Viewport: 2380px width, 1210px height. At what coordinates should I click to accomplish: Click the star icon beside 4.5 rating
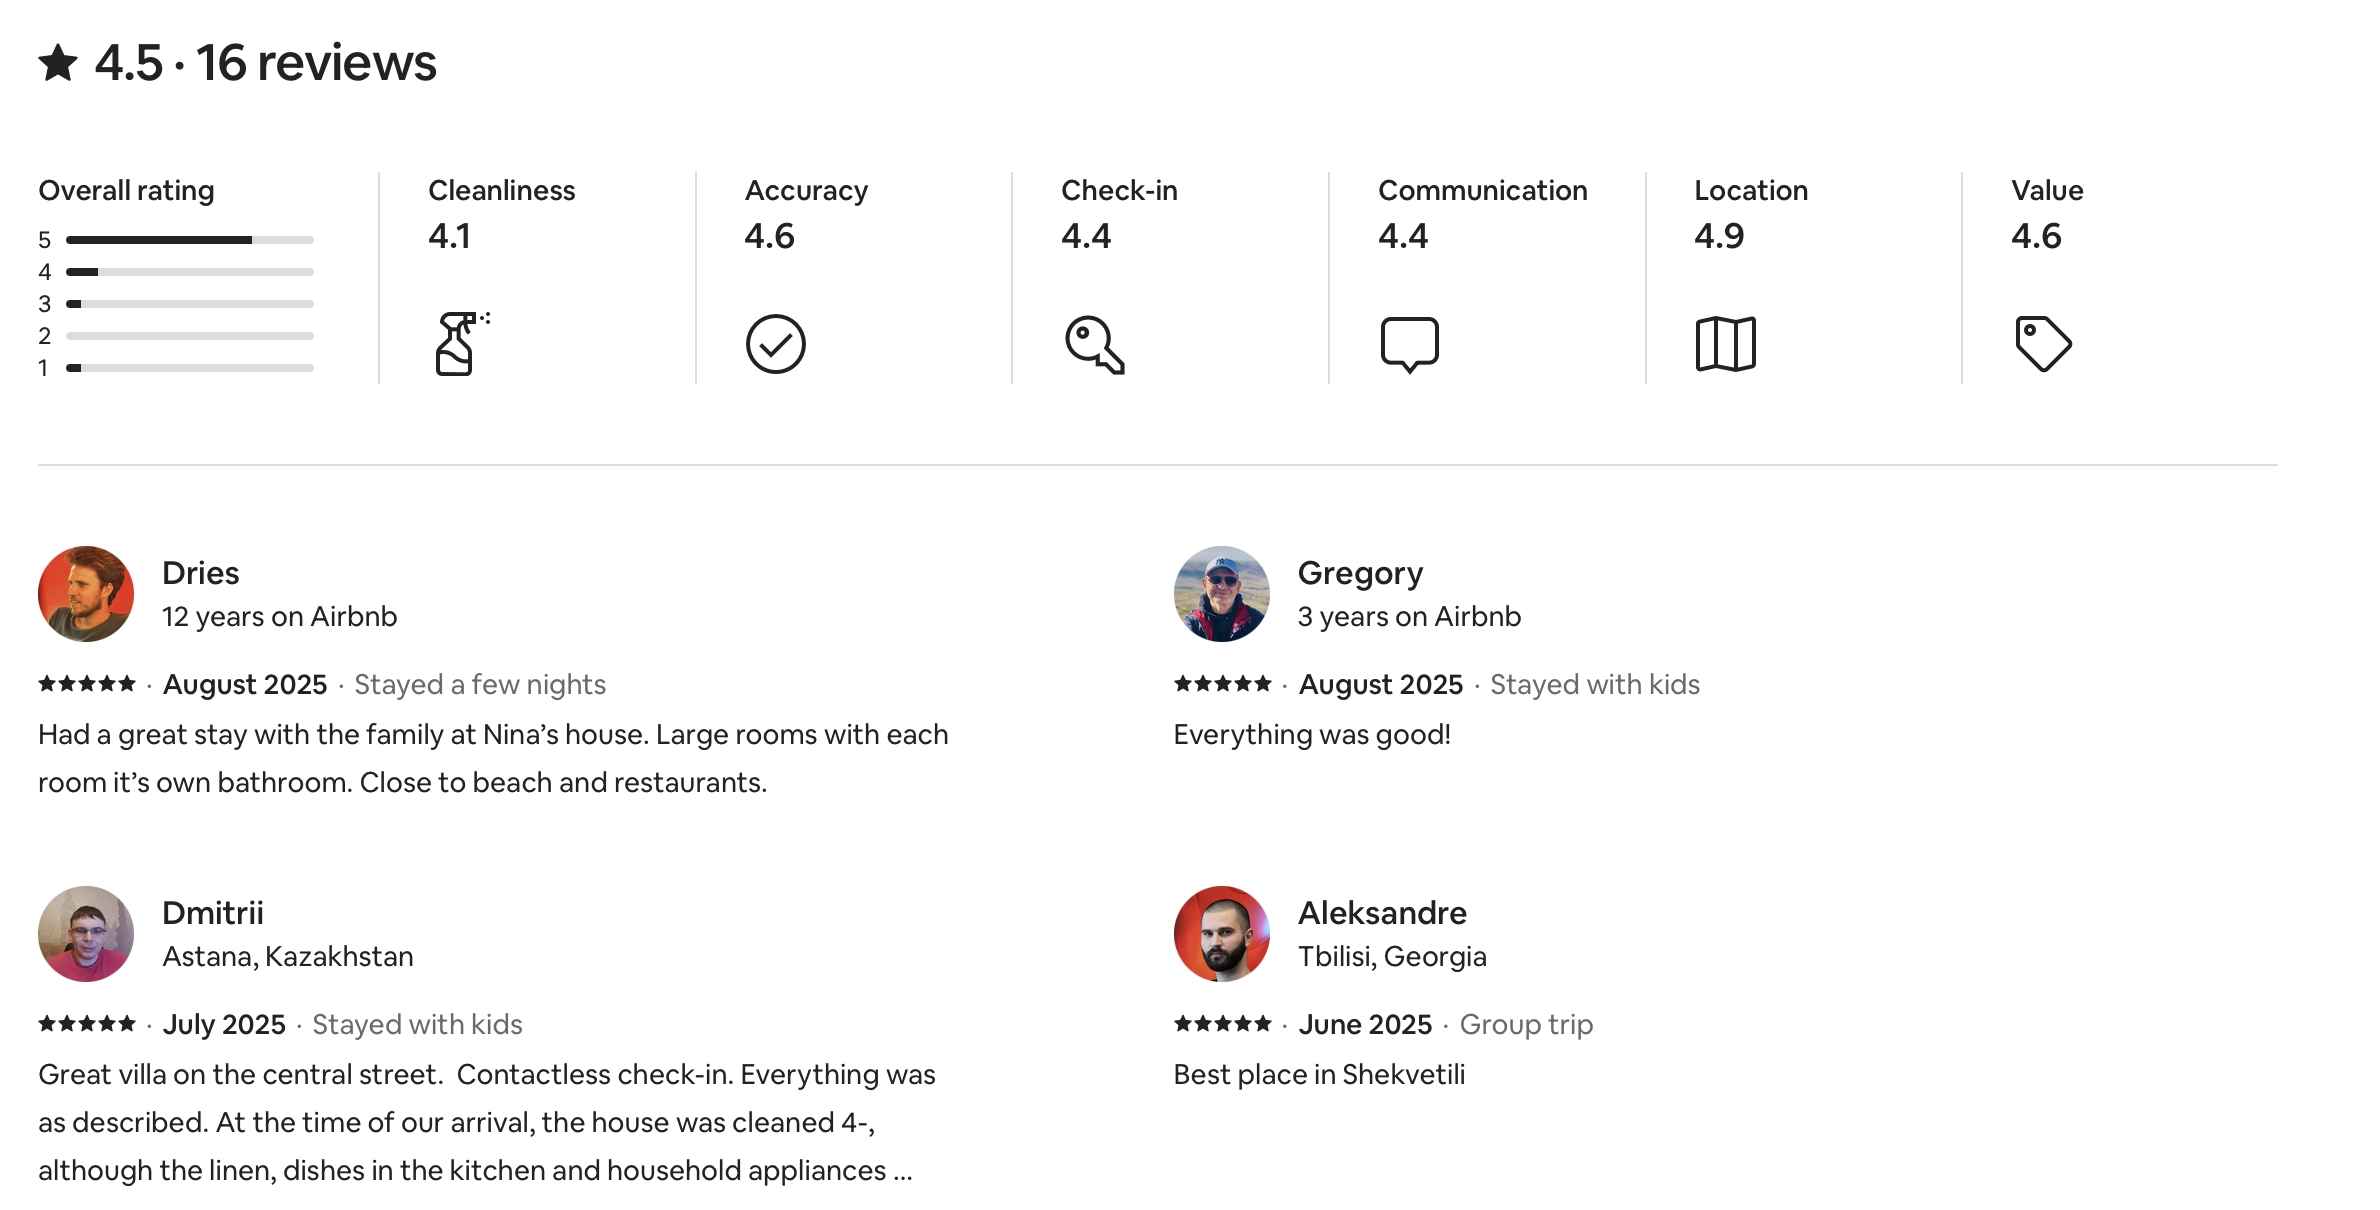tap(59, 63)
